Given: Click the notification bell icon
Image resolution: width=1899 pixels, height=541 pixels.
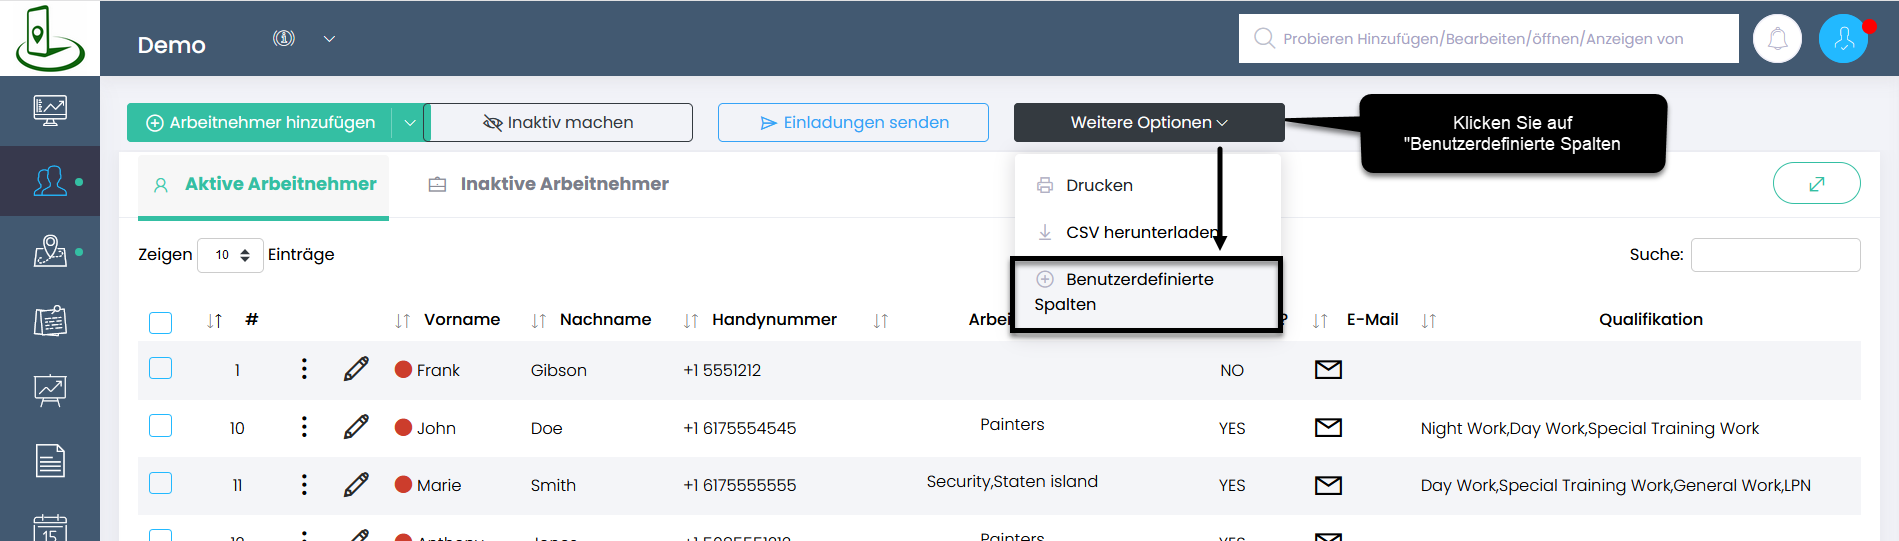Looking at the screenshot, I should tap(1777, 39).
